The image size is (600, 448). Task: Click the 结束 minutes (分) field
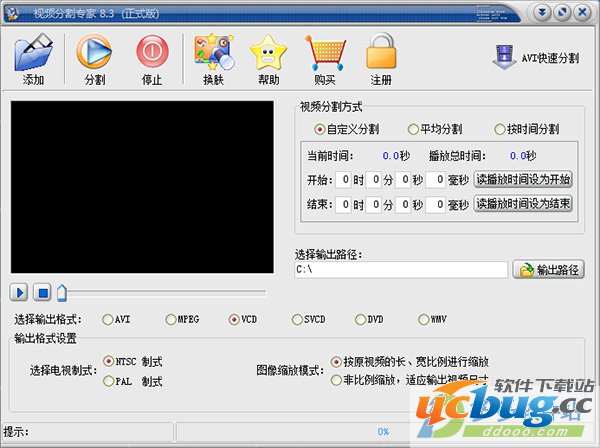373,205
